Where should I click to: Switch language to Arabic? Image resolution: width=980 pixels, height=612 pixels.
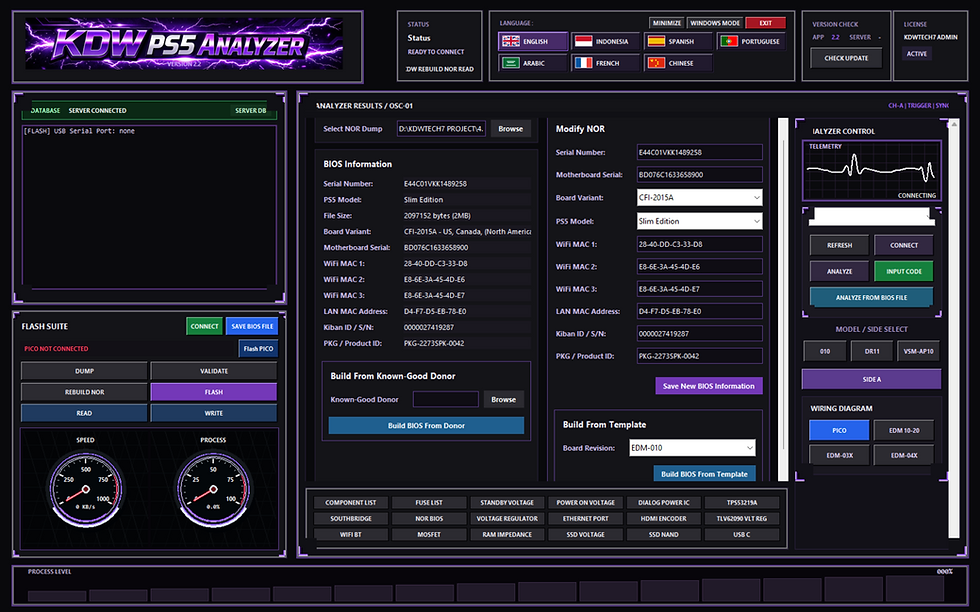coord(533,63)
